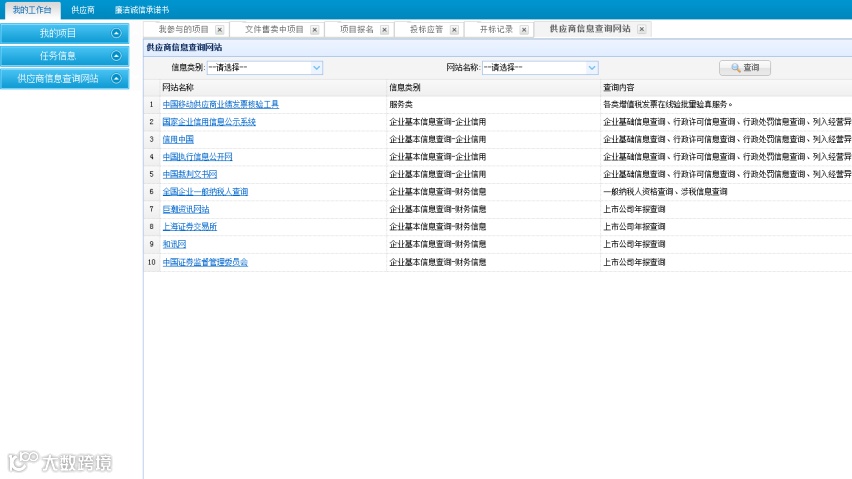Select 企业基本信息查询-财务信息 in 全国企业一般纳税人查询 row

(x=493, y=191)
